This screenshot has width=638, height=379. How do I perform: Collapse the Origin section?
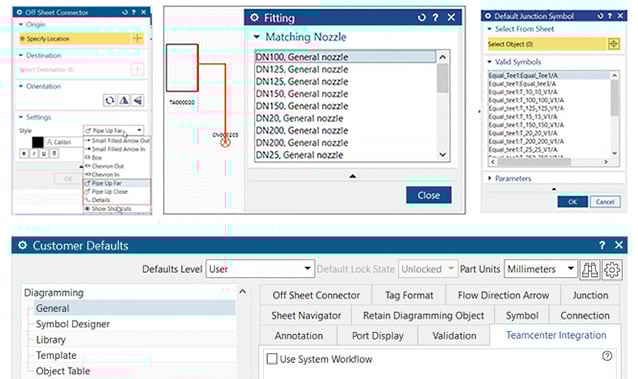coord(21,24)
